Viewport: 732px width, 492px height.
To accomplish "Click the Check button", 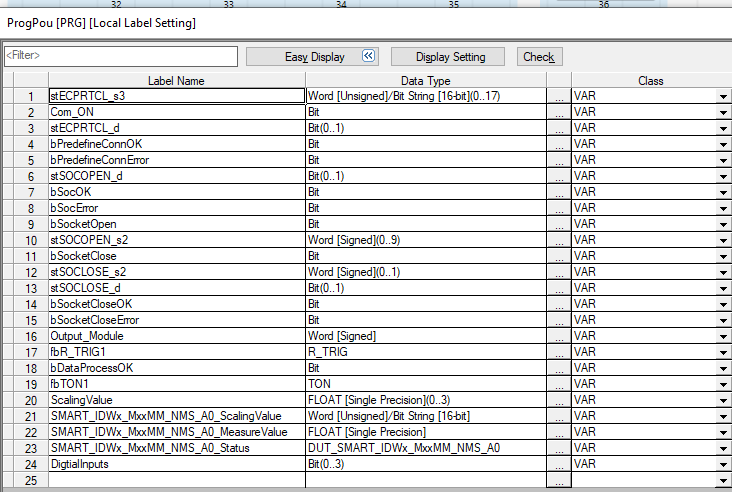I will click(539, 56).
